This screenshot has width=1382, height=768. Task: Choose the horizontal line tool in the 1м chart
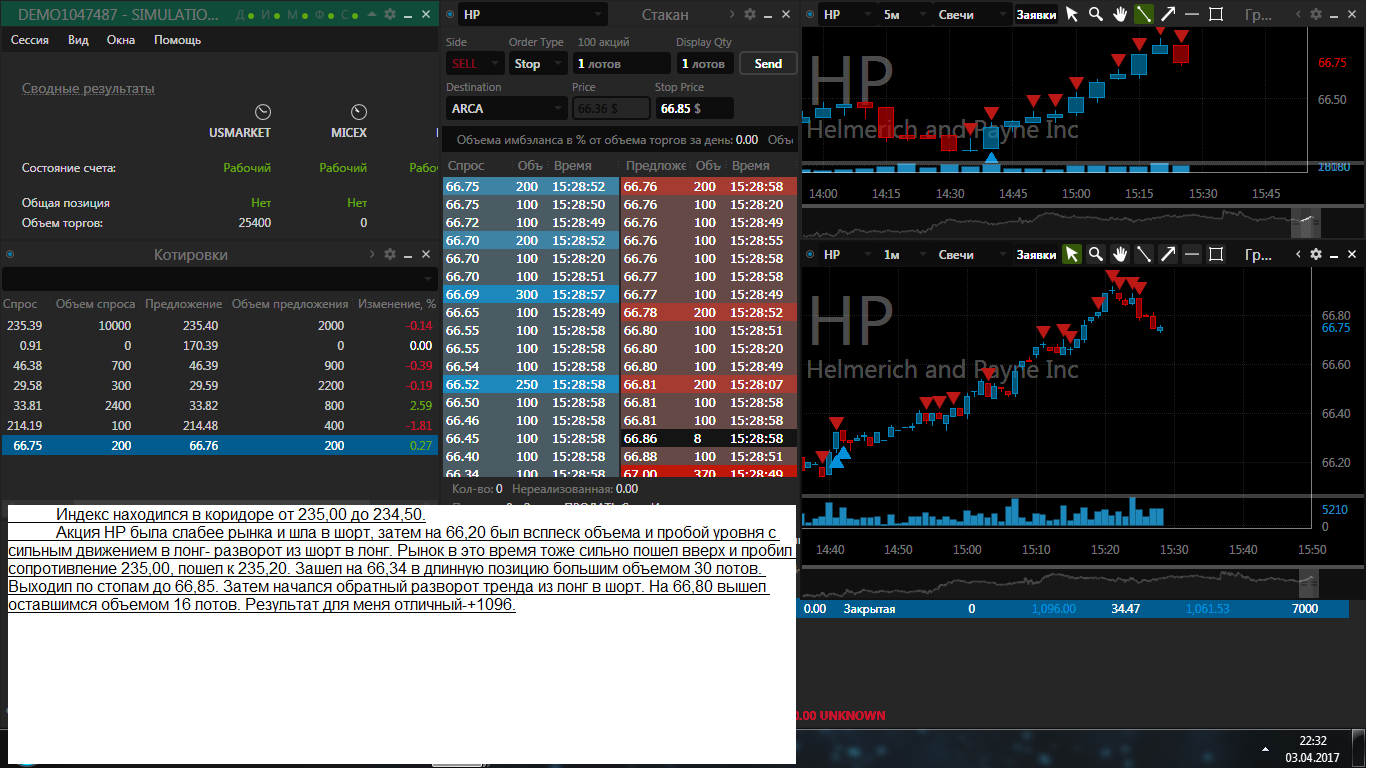pos(1192,254)
